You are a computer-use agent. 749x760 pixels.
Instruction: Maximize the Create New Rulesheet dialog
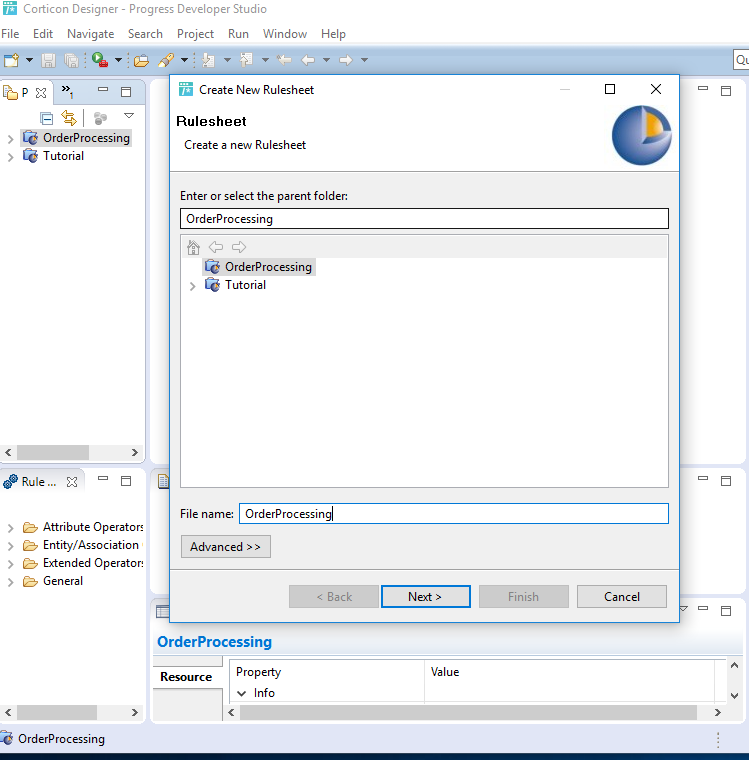click(610, 89)
